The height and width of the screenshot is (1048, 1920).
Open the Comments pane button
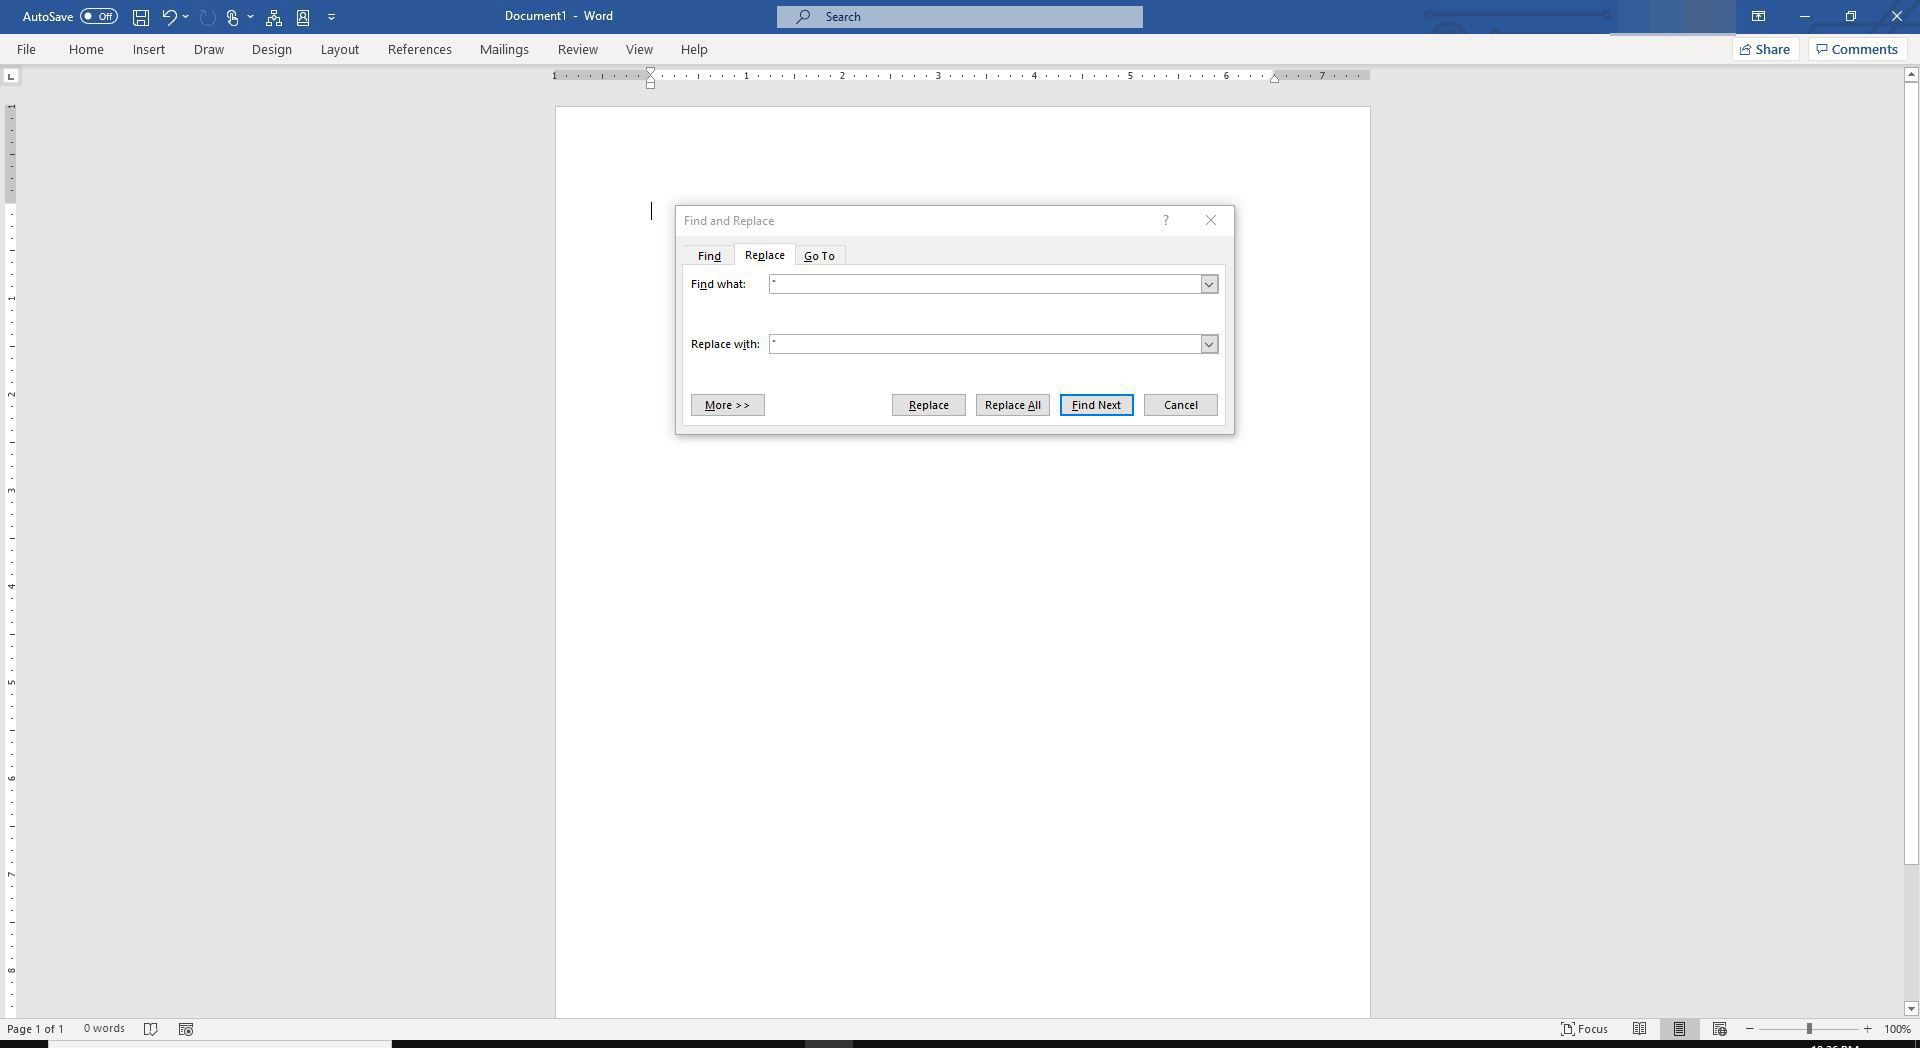(x=1857, y=49)
